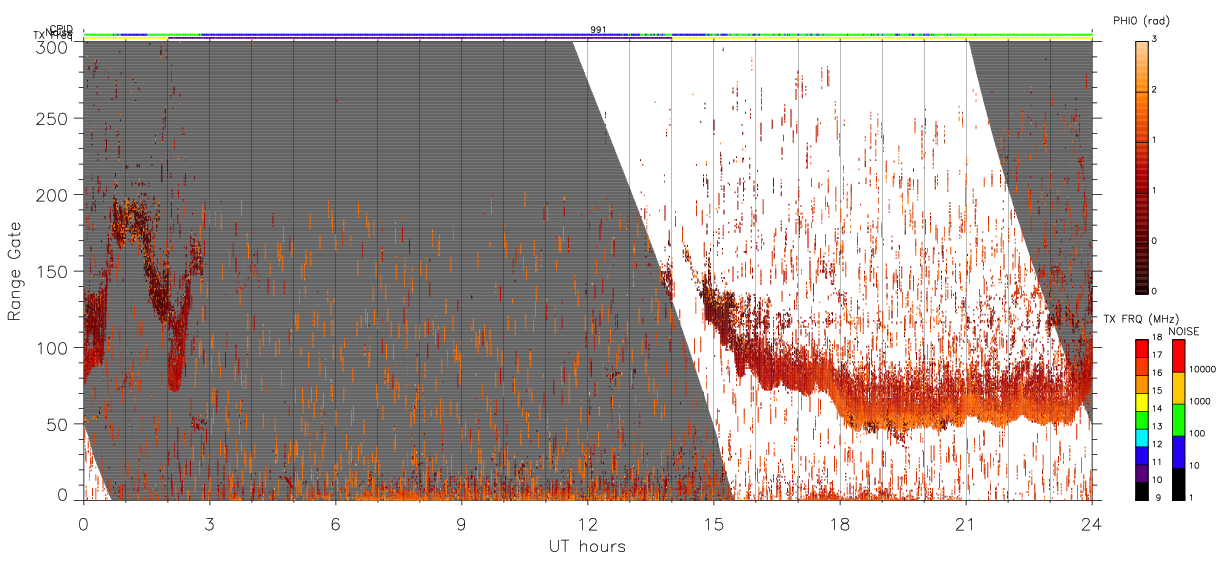Click the PHI0 gradient colorbar

pyautogui.click(x=1141, y=166)
